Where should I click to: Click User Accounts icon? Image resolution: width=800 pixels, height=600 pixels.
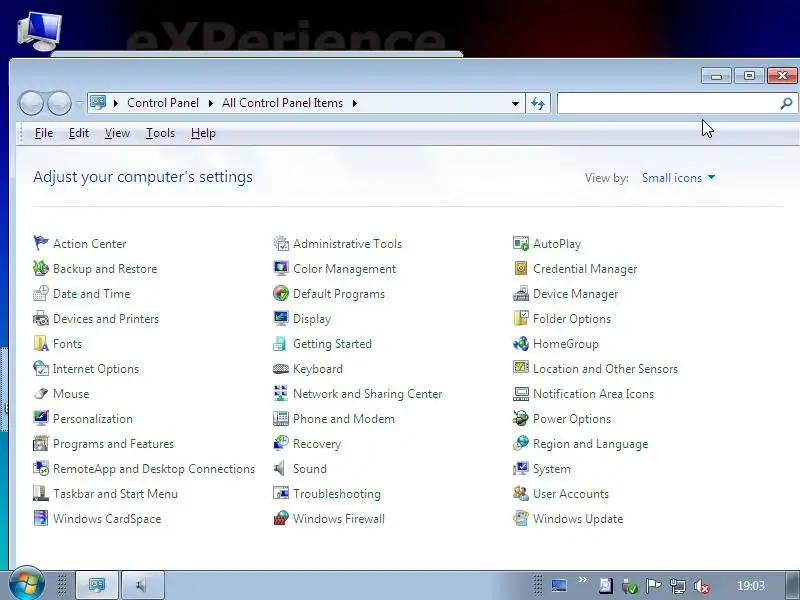[x=520, y=493]
